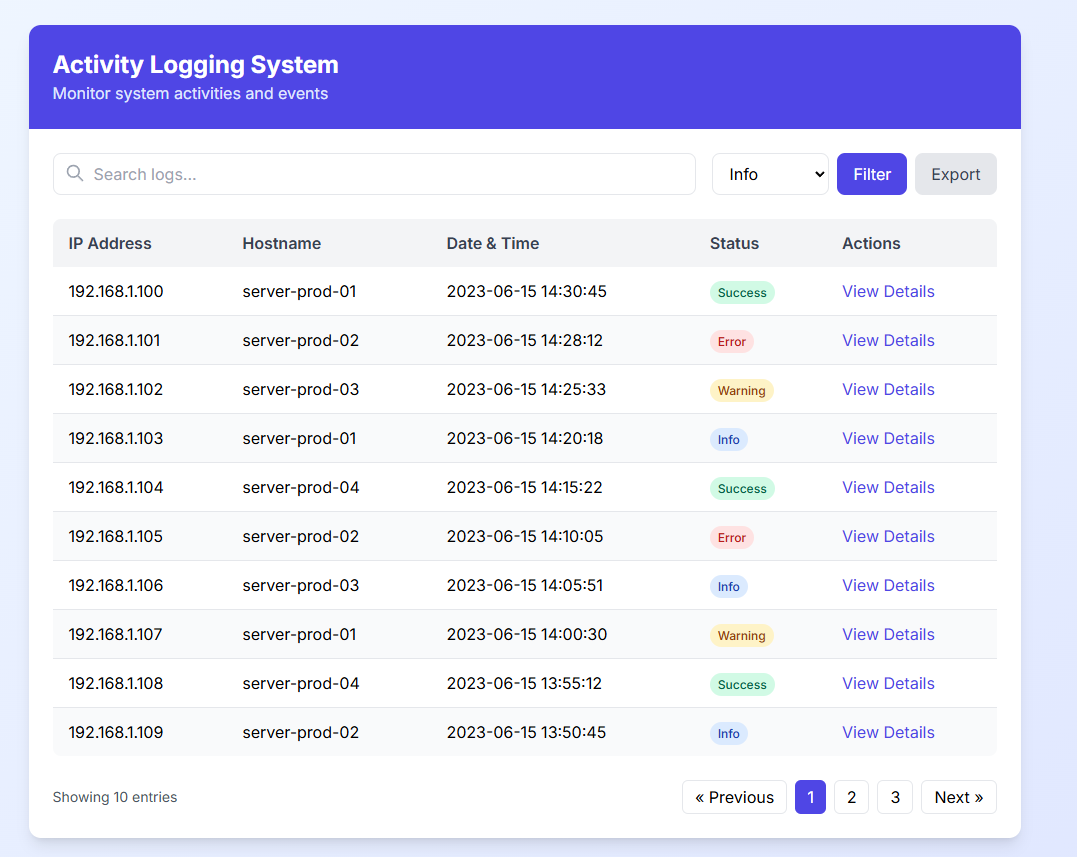View Details for 192.168.1.106
This screenshot has width=1077, height=857.
click(x=888, y=585)
